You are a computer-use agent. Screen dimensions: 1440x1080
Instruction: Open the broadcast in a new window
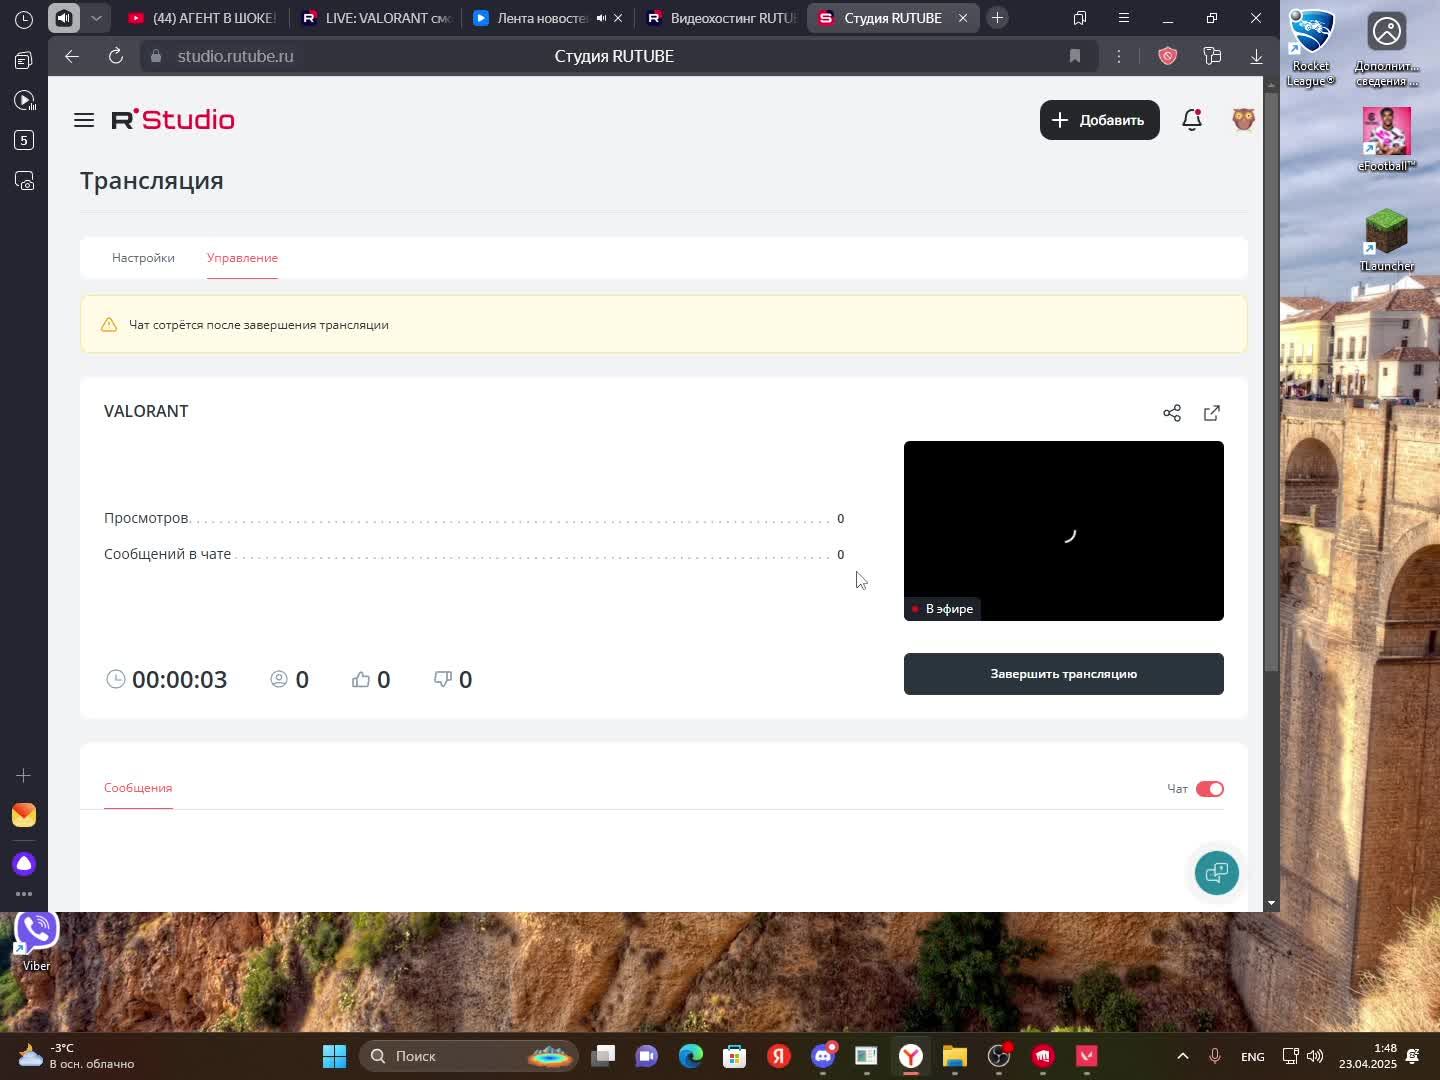(1212, 413)
